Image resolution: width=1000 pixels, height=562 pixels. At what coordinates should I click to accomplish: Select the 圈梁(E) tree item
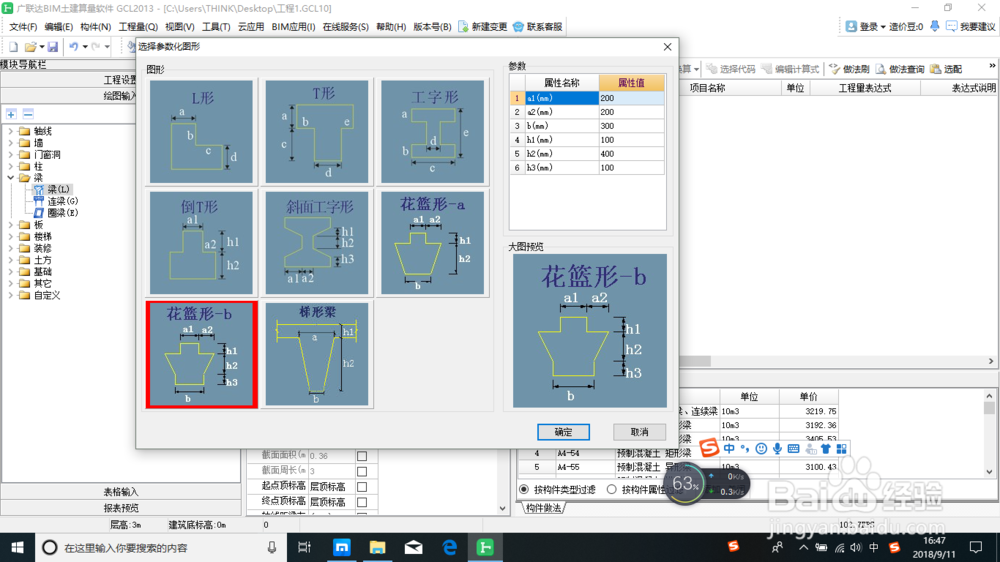coord(56,213)
